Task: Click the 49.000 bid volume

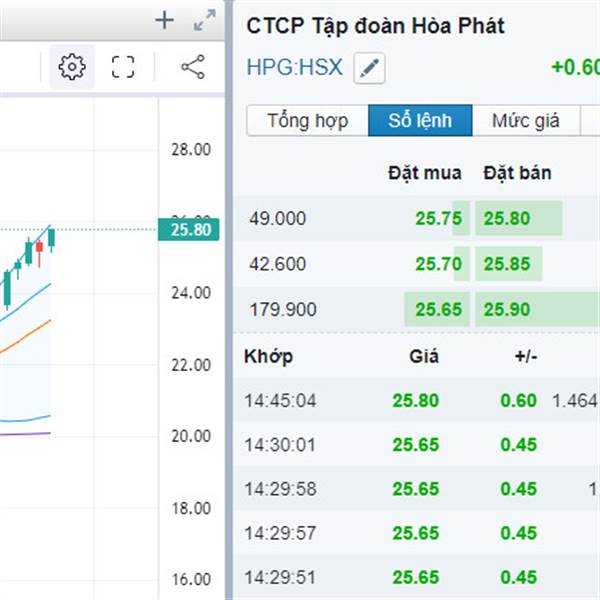Action: tap(277, 218)
